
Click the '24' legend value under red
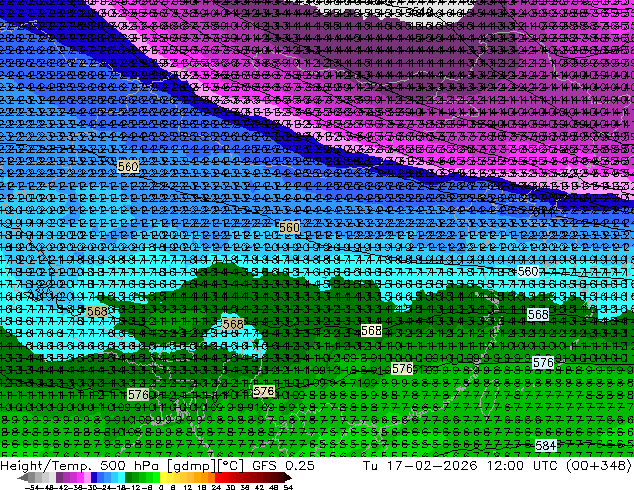click(x=216, y=487)
